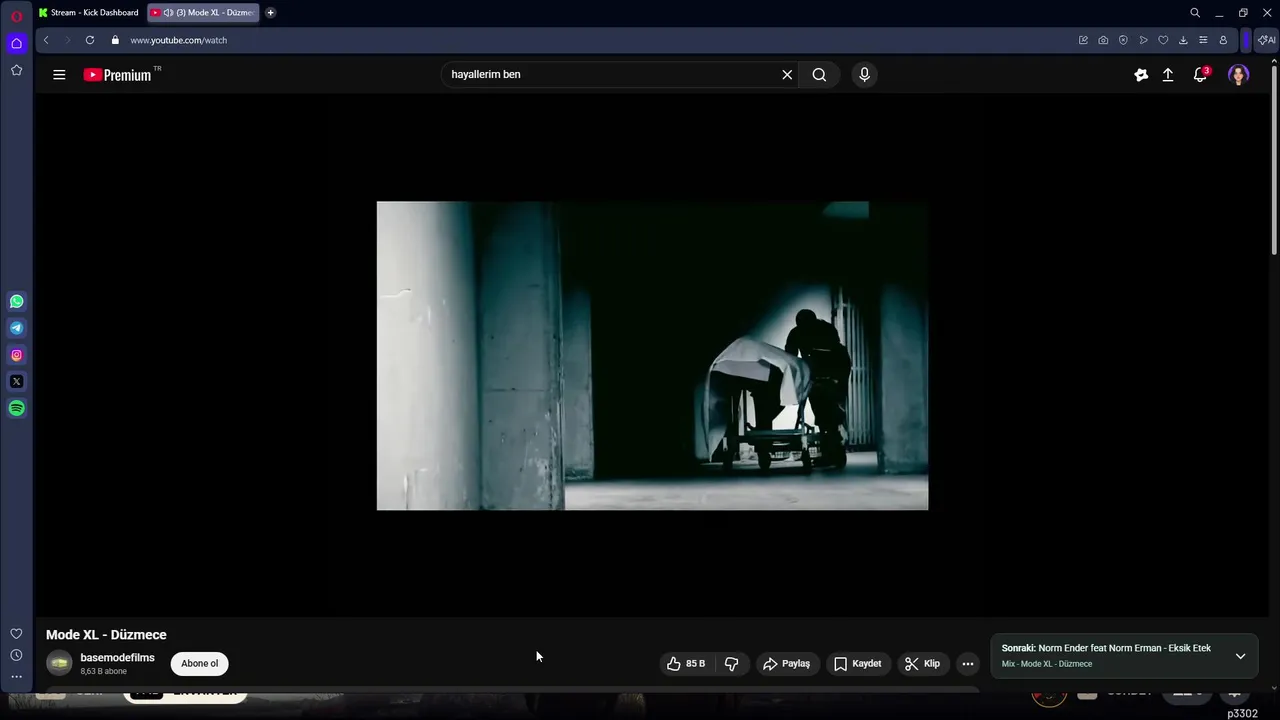Open YouTube notifications bell

click(x=1201, y=74)
